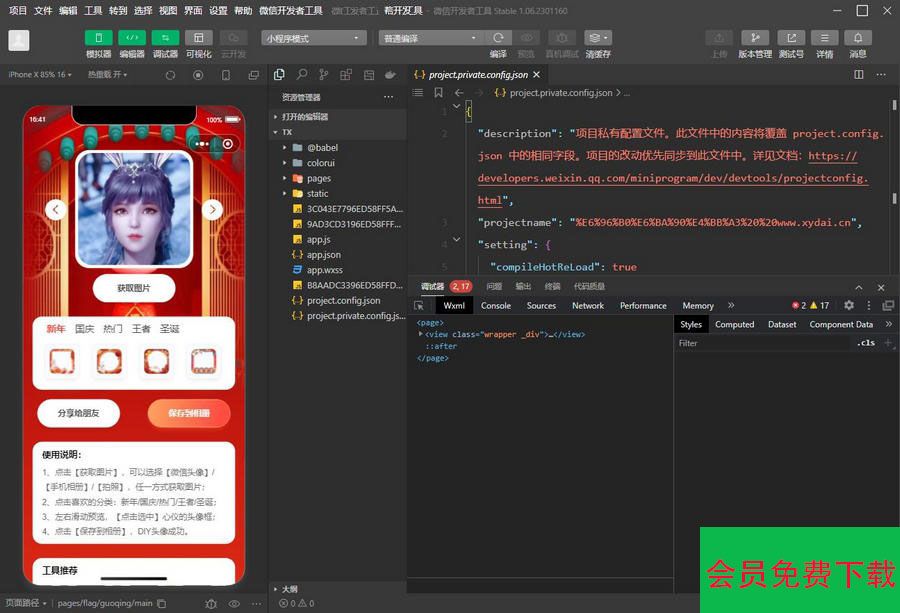Click the Filter styles input field
Viewport: 900px width, 613px height.
coord(761,343)
